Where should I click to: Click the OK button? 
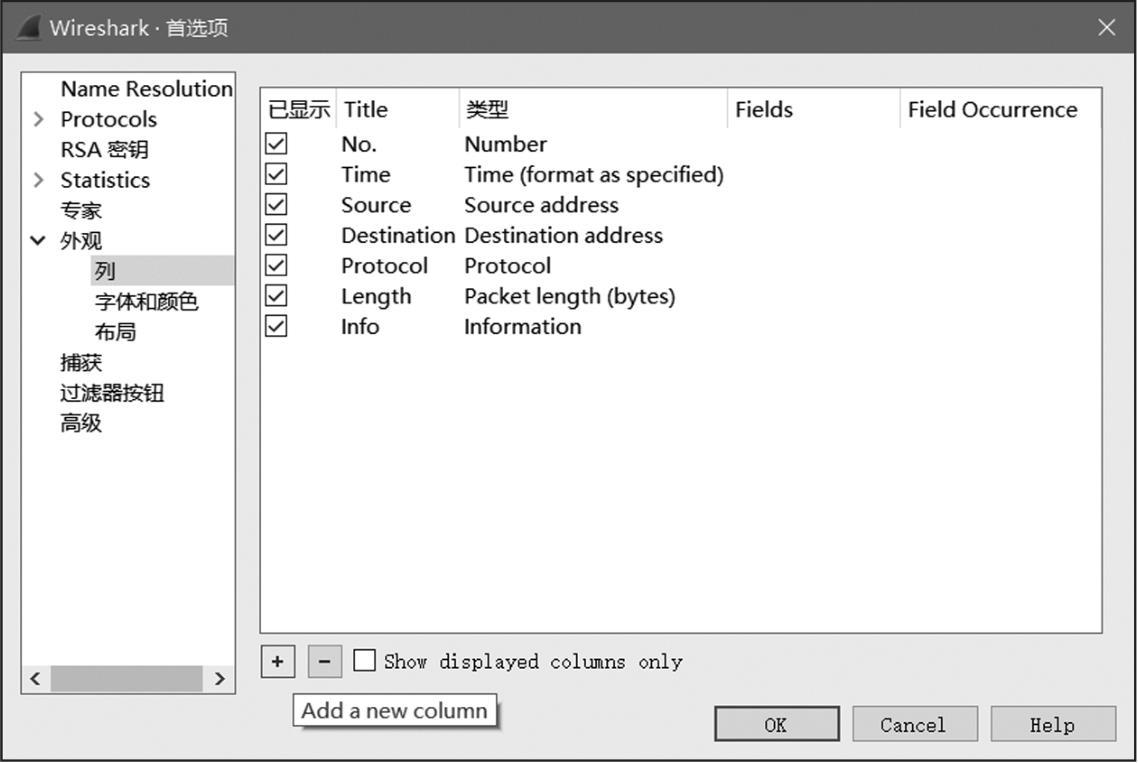tap(777, 724)
